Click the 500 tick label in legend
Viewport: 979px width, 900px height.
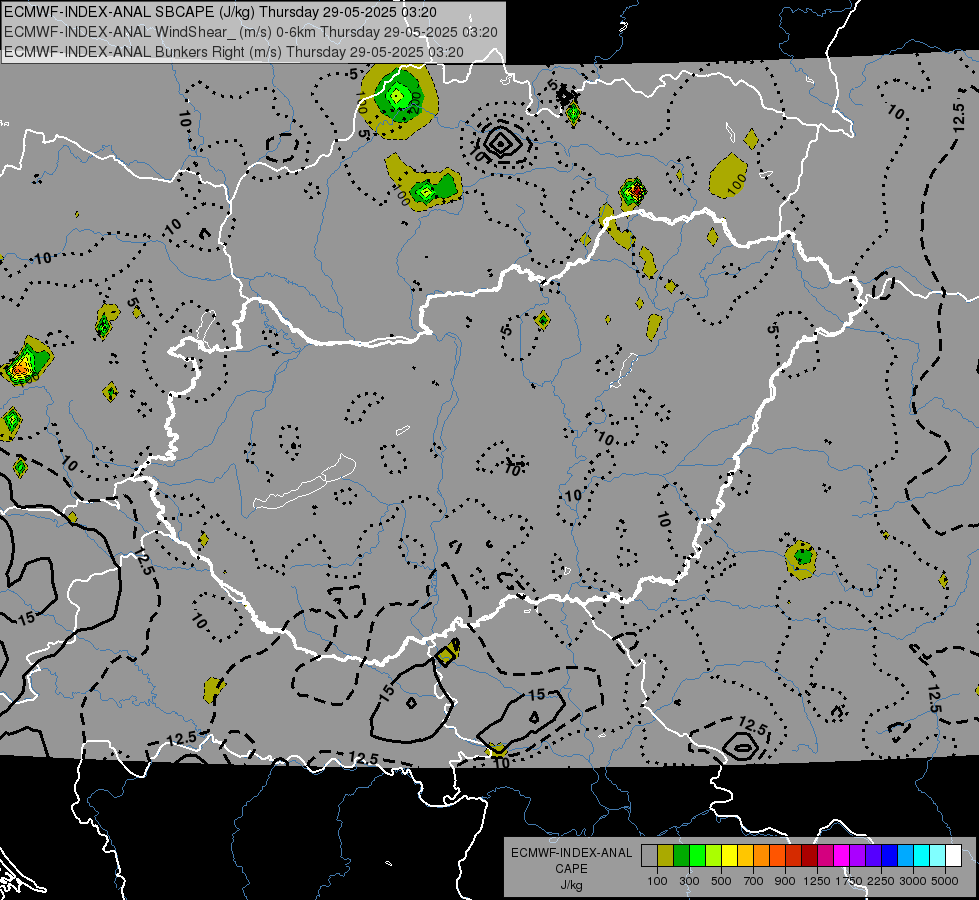(721, 881)
